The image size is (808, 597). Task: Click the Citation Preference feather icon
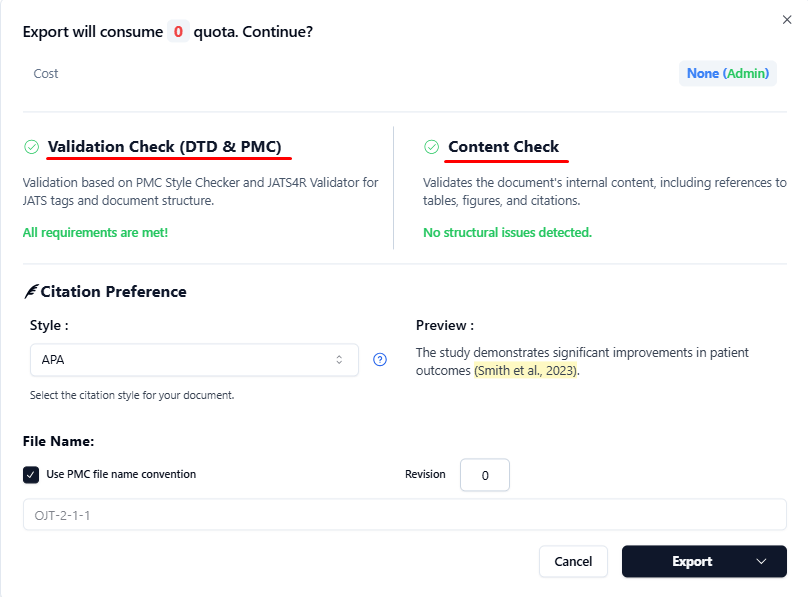[31, 292]
